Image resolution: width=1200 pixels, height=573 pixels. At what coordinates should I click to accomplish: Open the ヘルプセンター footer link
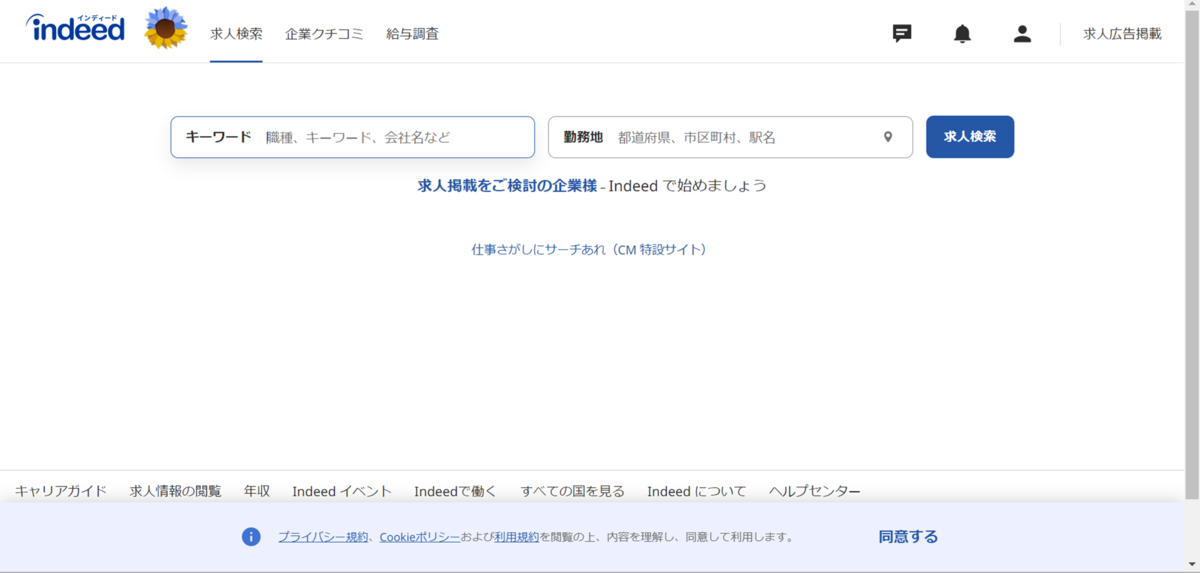tap(815, 491)
